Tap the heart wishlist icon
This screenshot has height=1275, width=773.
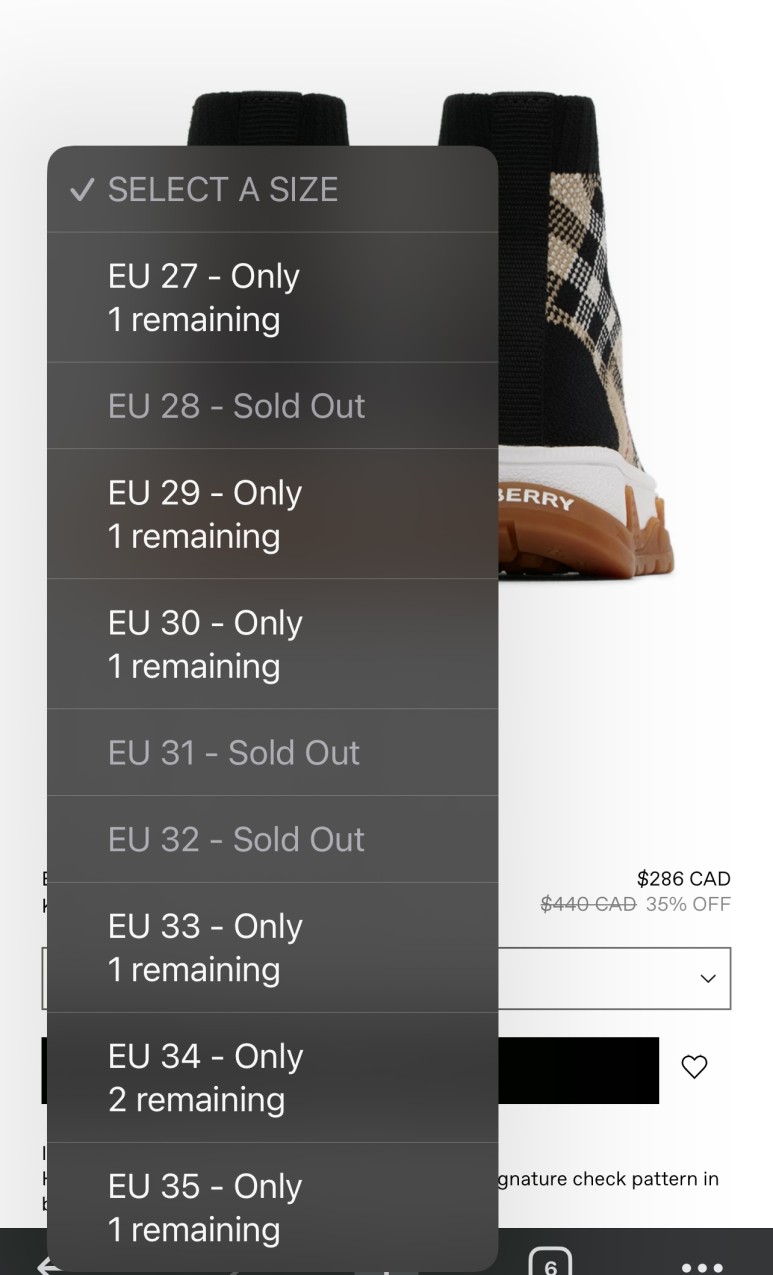694,1067
